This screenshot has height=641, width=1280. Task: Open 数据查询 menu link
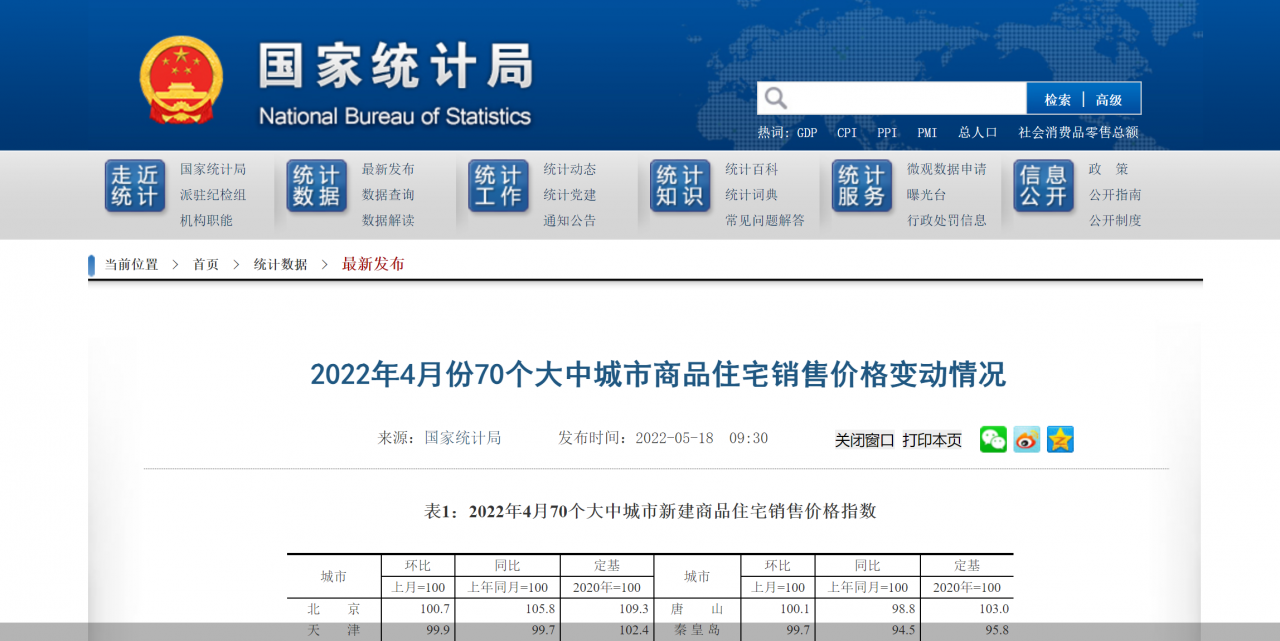pyautogui.click(x=388, y=195)
